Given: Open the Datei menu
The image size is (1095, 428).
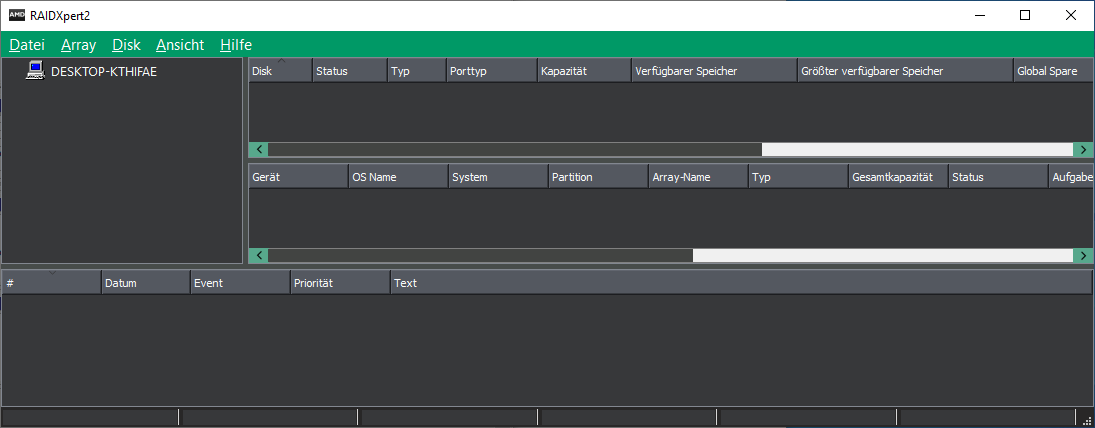Looking at the screenshot, I should point(27,45).
